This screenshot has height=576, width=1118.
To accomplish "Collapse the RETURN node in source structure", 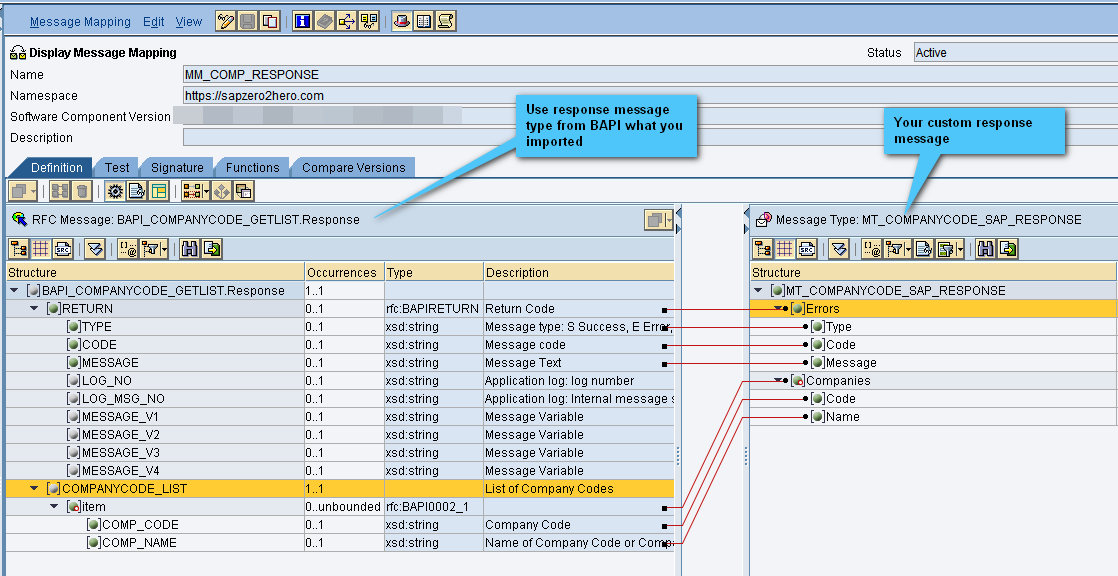I will [34, 309].
